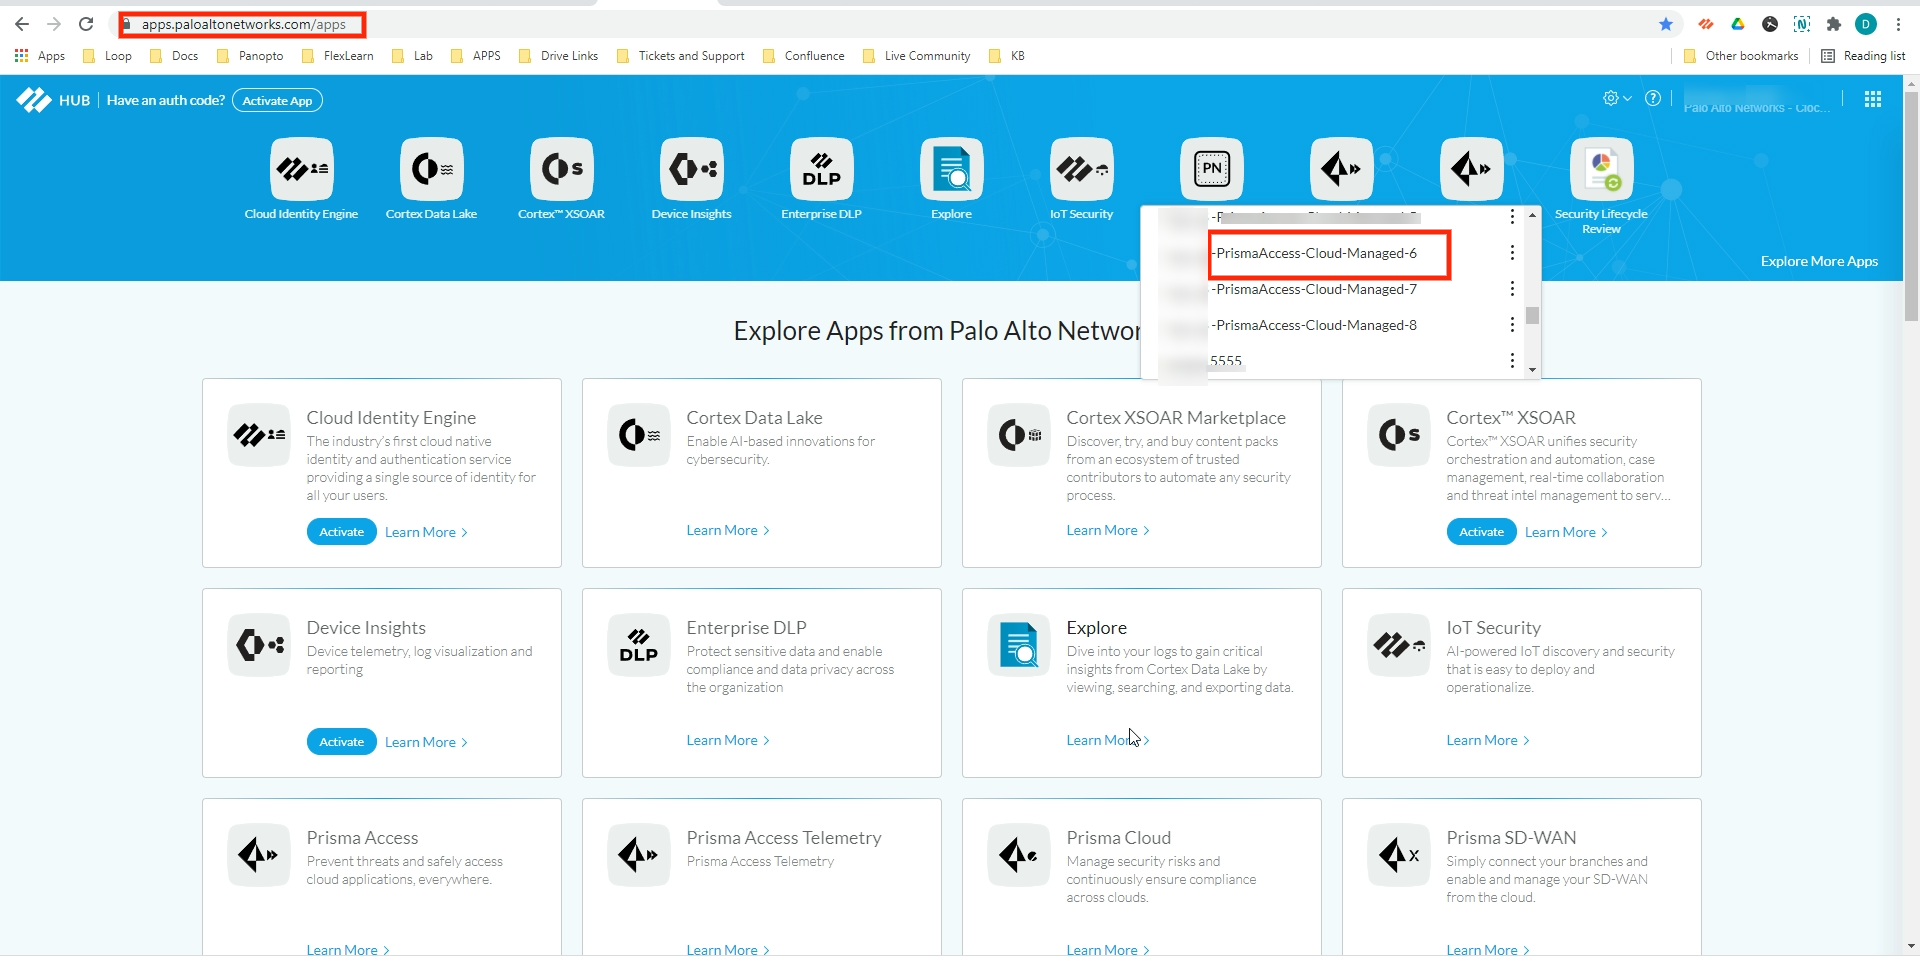Click Explore More Apps link
The image size is (1920, 961).
(1818, 262)
